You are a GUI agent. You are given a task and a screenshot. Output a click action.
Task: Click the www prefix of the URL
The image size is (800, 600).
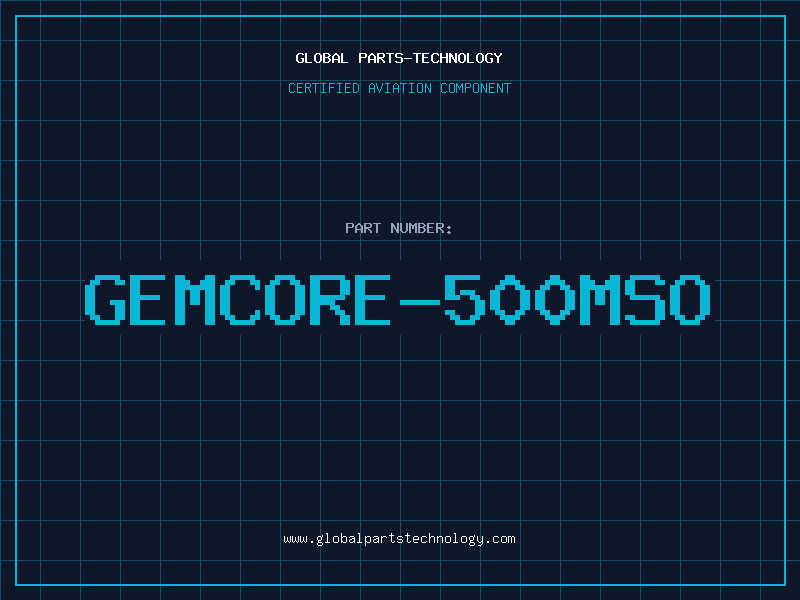[x=295, y=539]
